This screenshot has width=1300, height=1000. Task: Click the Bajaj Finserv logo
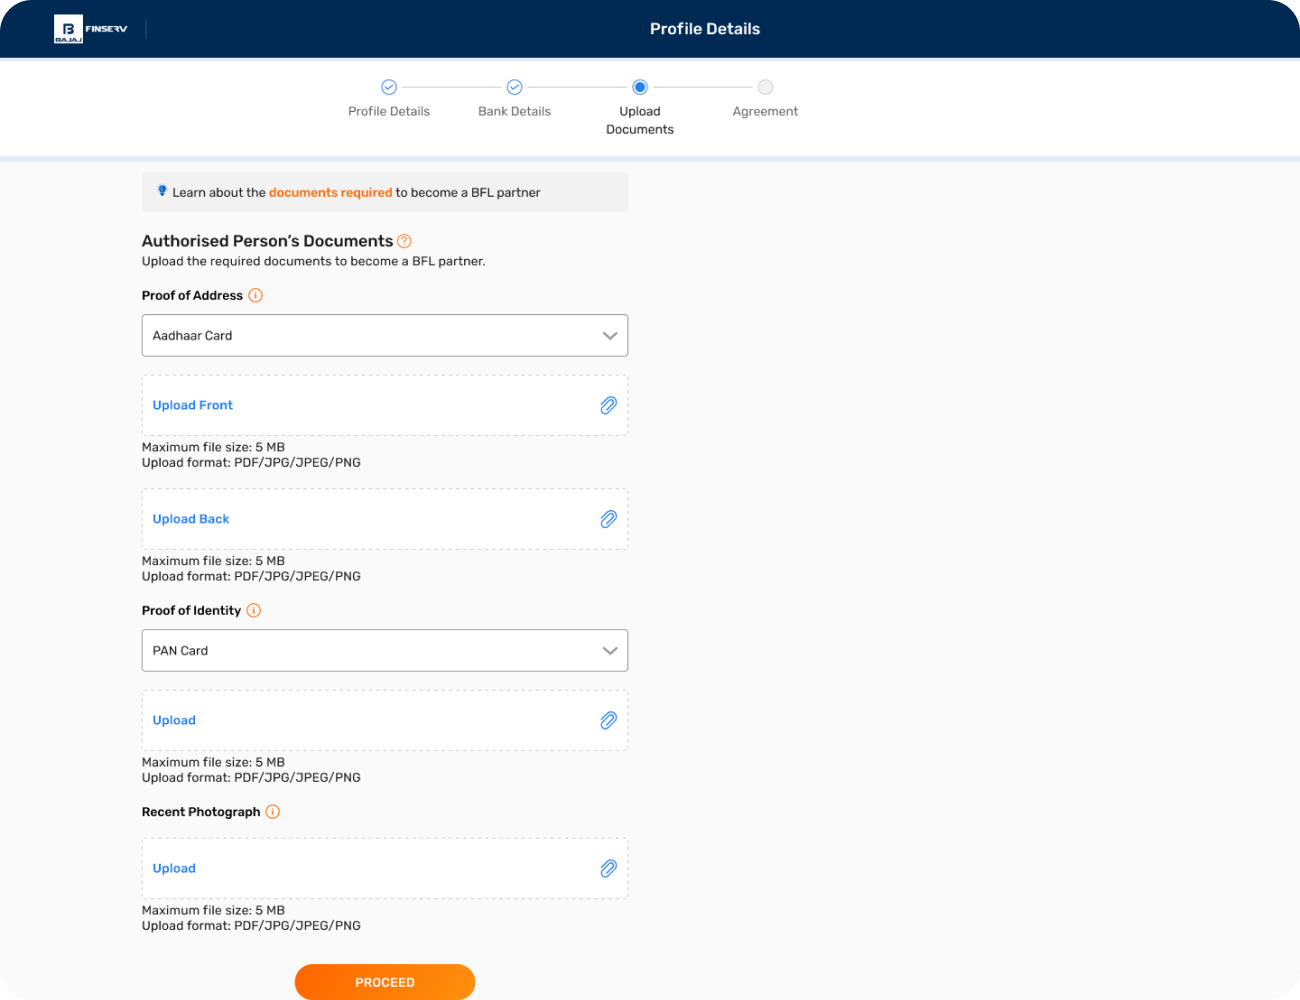point(91,29)
